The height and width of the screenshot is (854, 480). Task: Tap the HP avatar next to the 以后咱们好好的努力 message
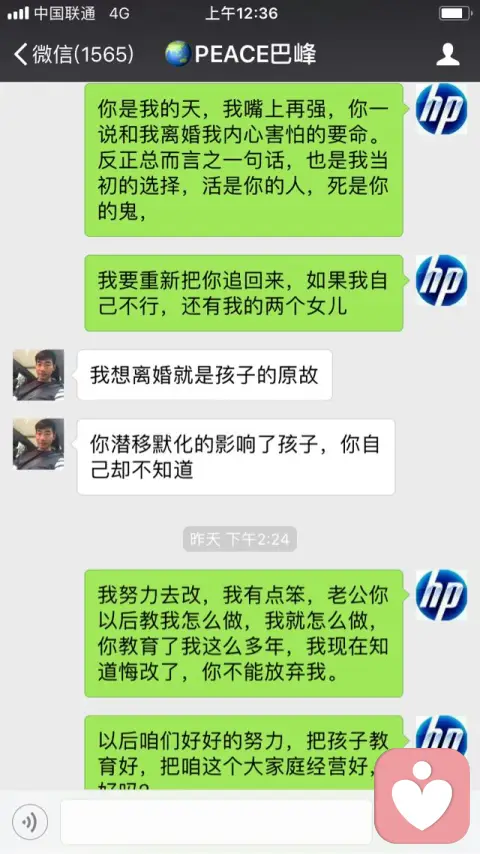coord(441,733)
